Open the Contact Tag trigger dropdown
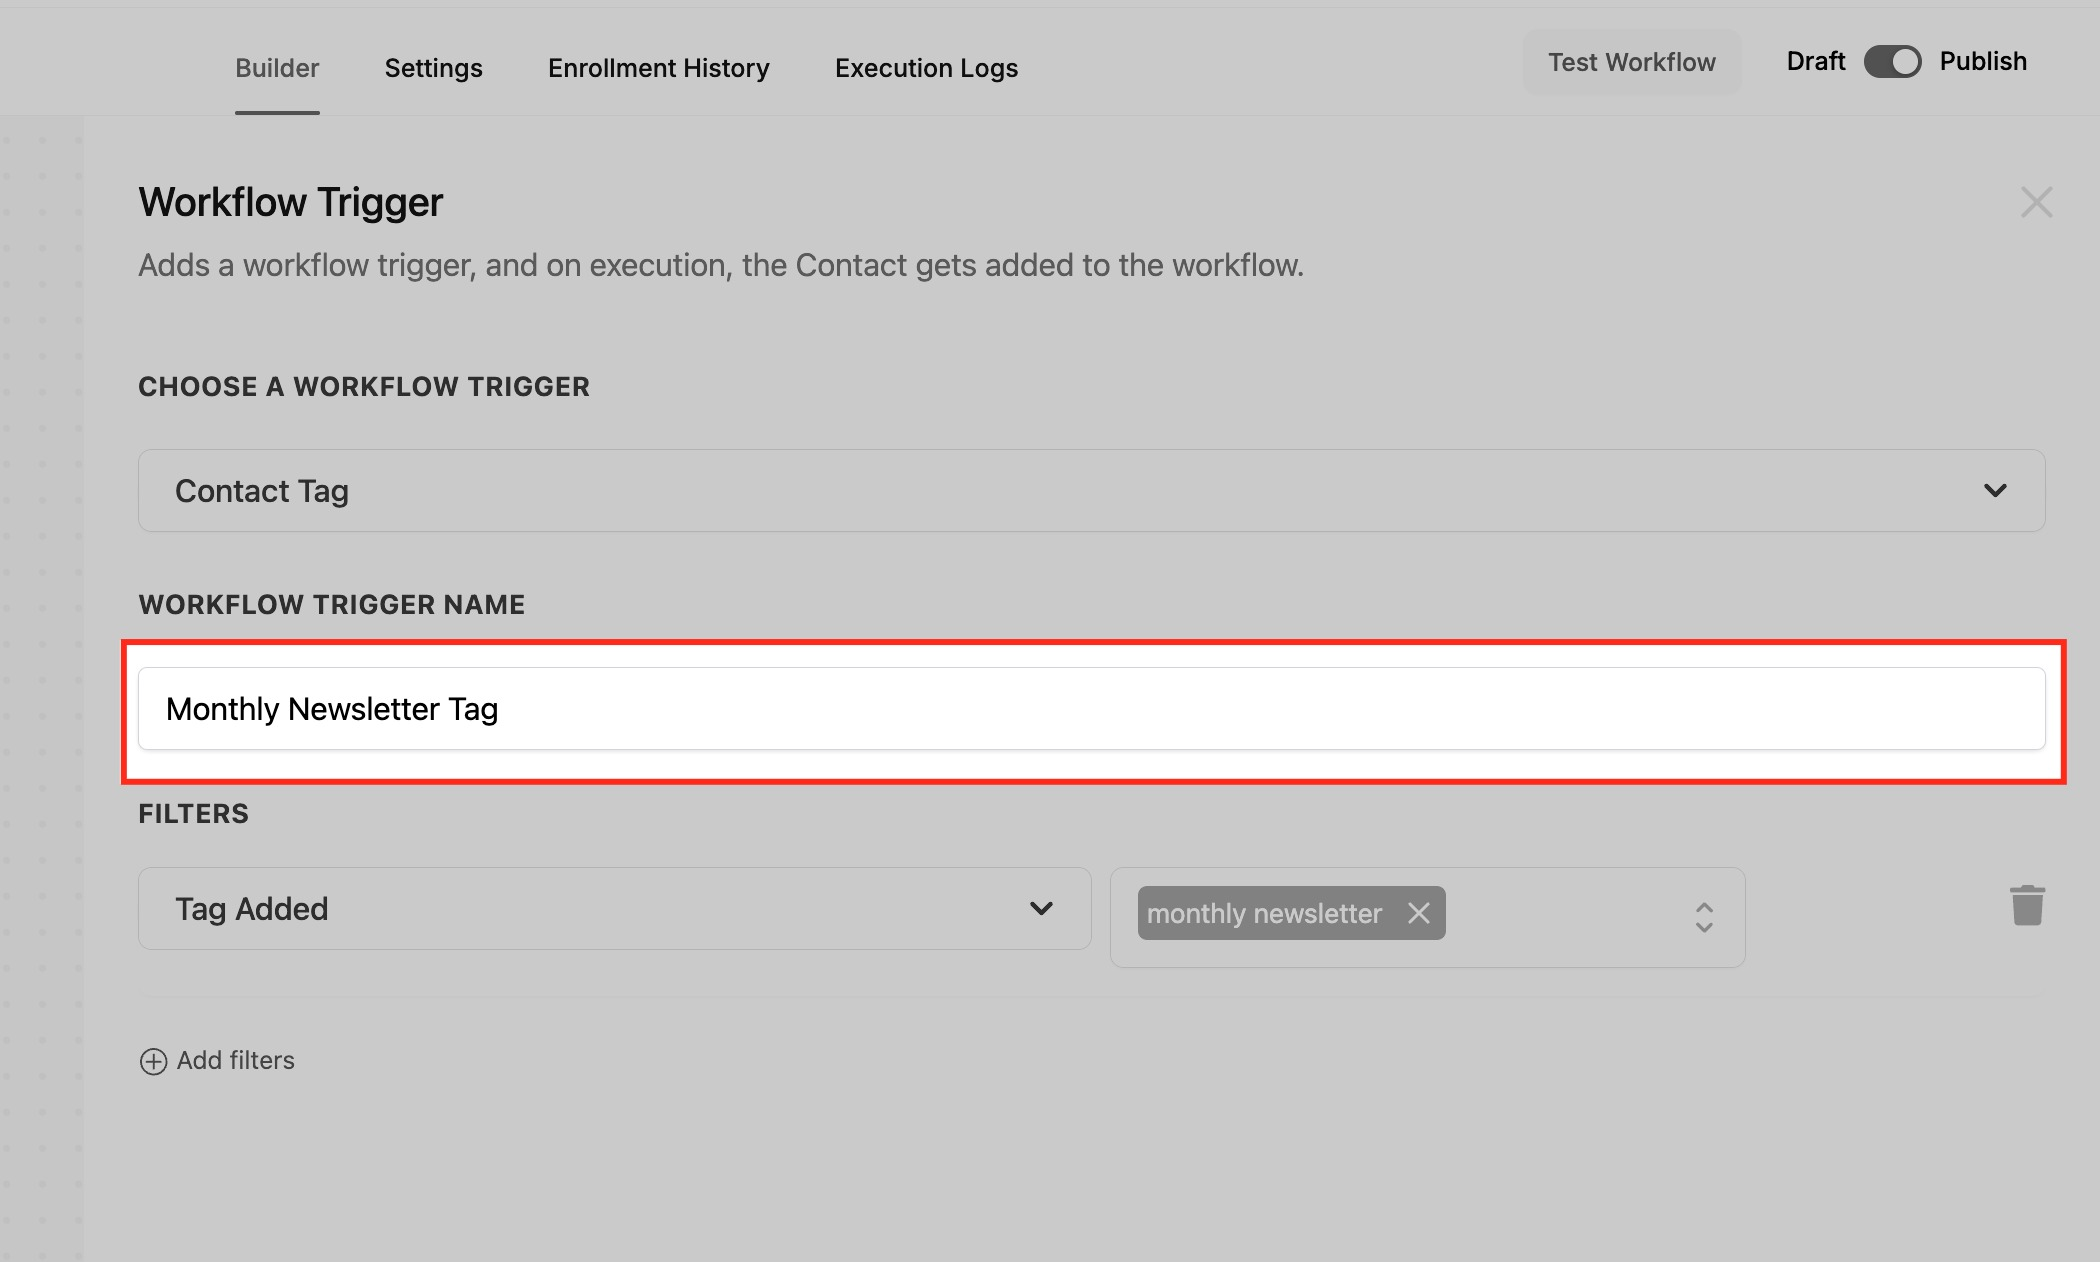Screen dimensions: 2100x1262 point(1090,491)
